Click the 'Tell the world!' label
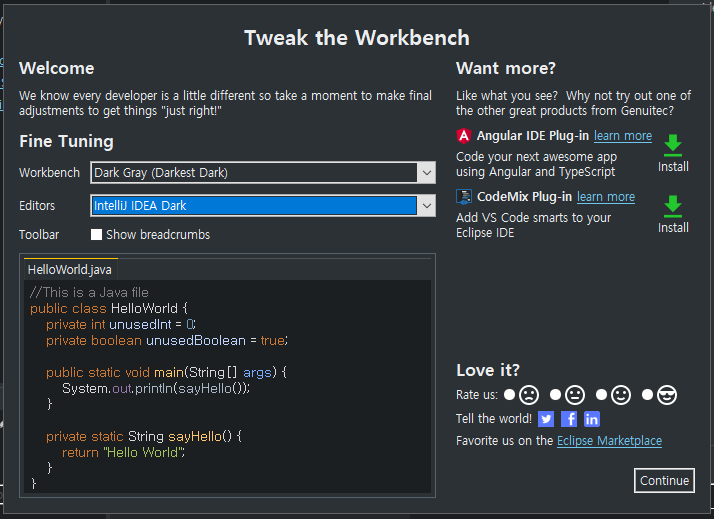The image size is (714, 519). (494, 419)
